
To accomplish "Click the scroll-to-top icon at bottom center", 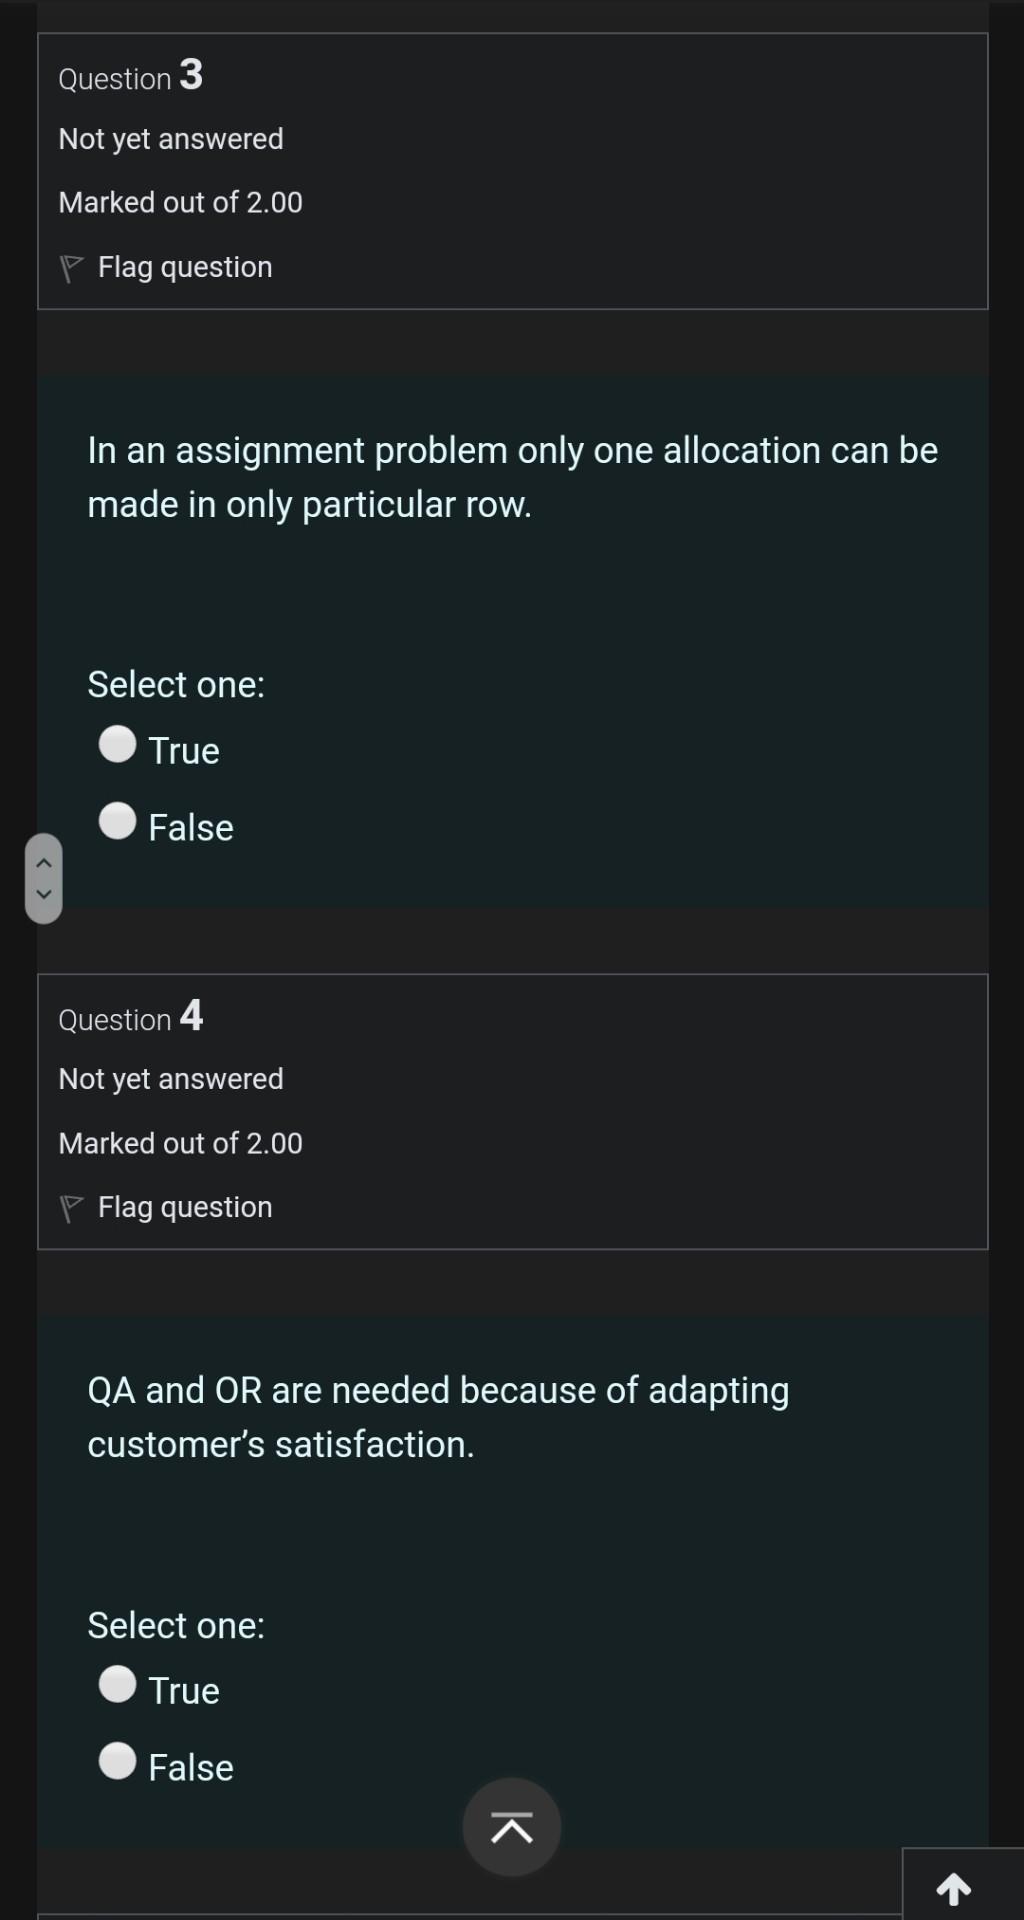I will pos(511,1826).
